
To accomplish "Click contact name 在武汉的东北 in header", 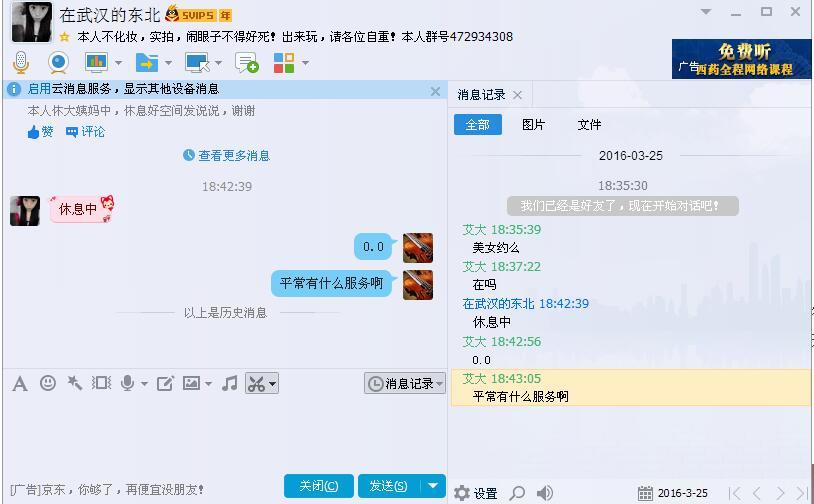I will click(110, 15).
